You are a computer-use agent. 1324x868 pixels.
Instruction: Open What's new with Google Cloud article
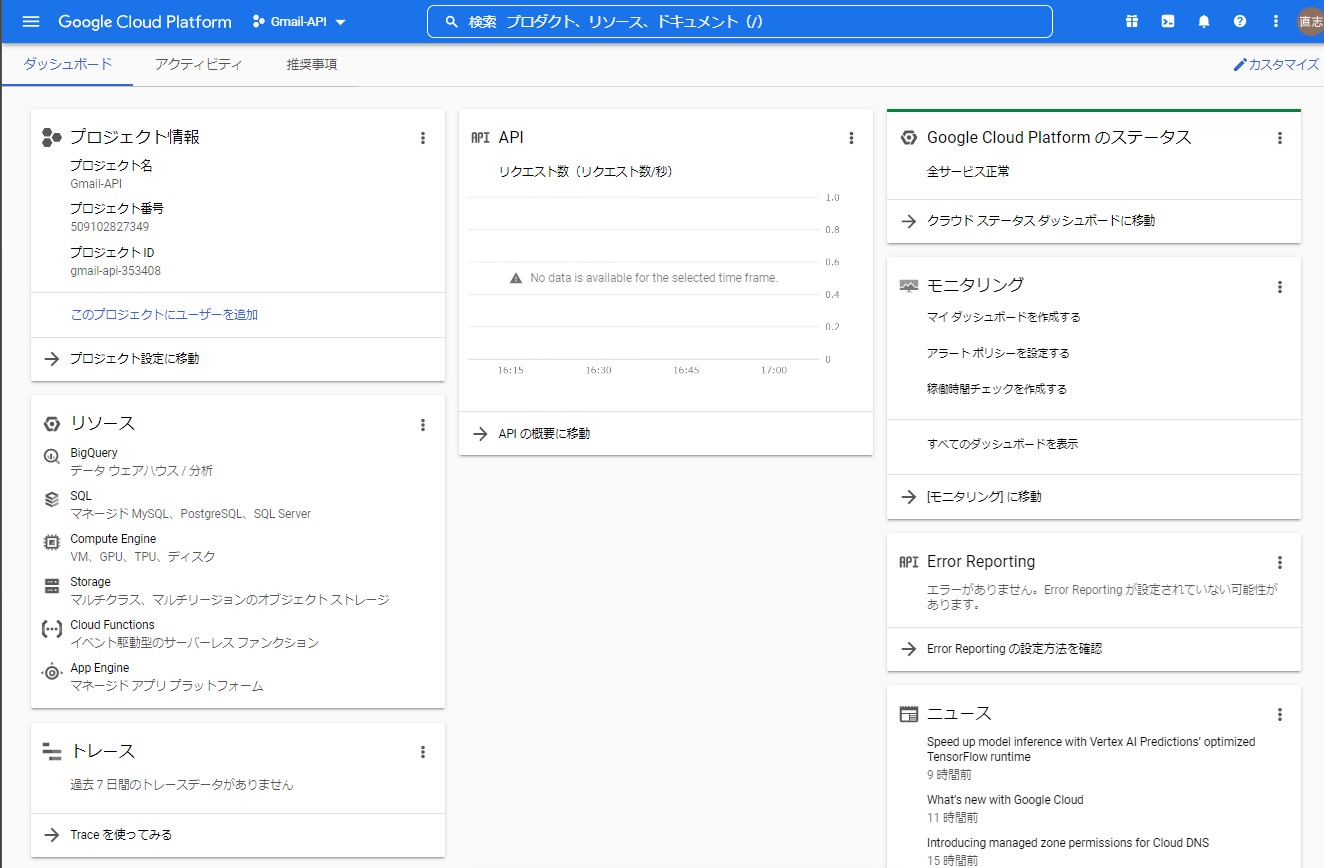[1005, 800]
